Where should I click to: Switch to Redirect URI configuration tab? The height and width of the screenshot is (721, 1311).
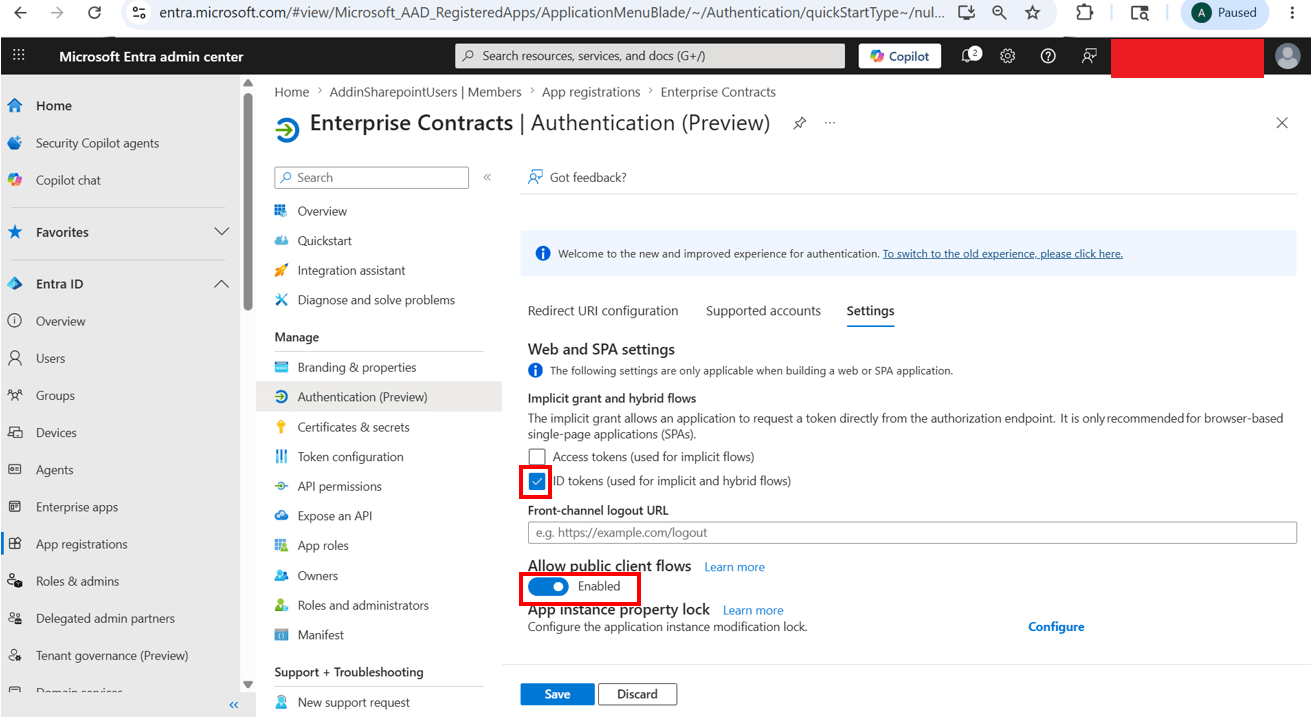(x=603, y=311)
